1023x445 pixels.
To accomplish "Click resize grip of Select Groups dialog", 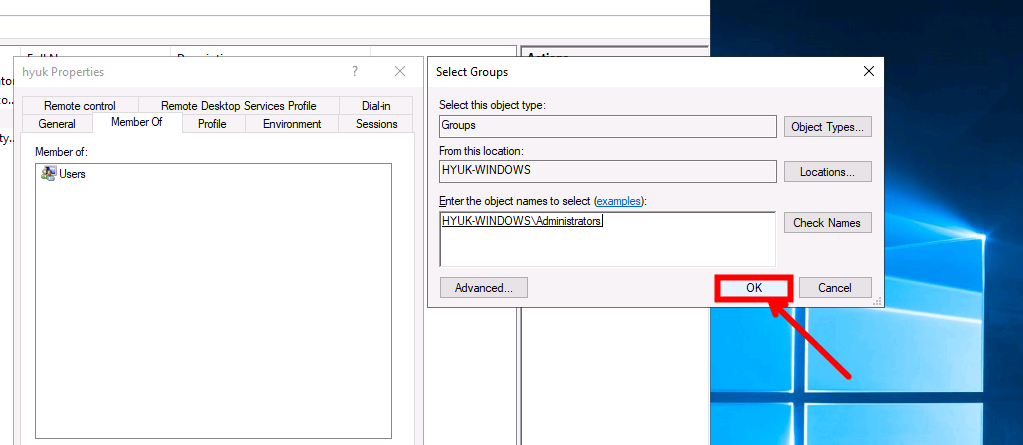I will tap(878, 301).
